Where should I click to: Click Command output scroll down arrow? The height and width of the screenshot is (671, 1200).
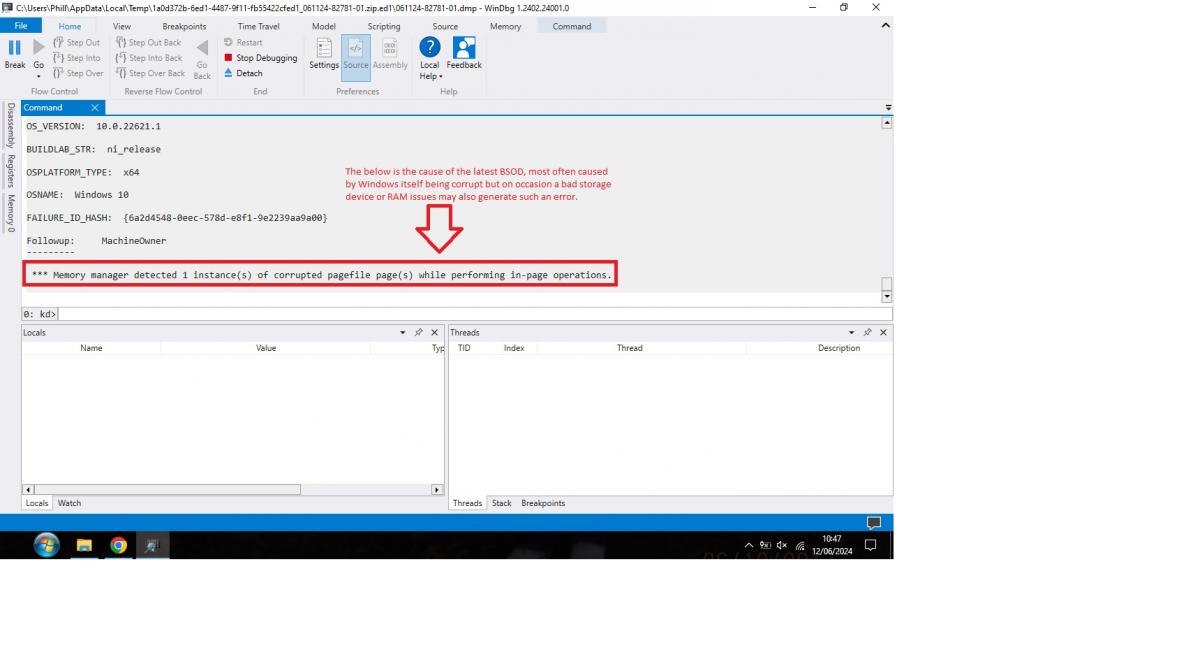click(886, 296)
